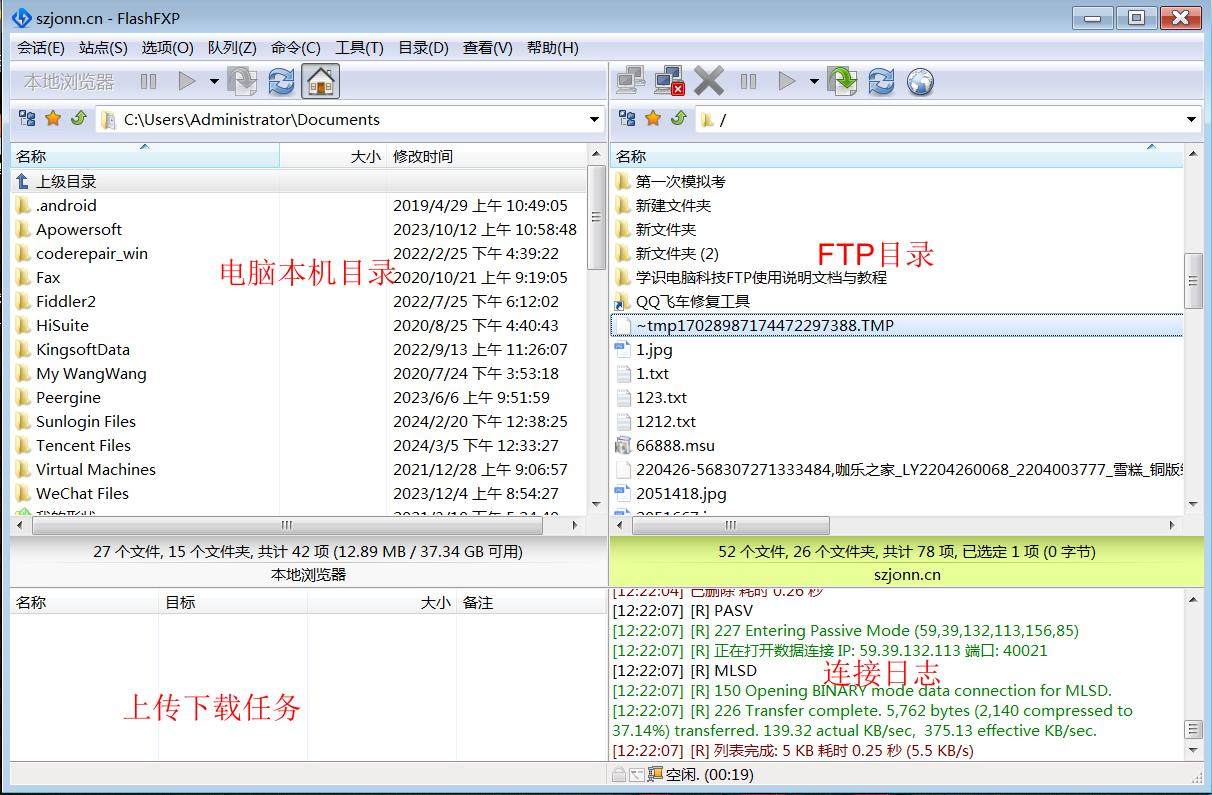This screenshot has height=795, width=1212.
Task: Open the 工具(T) menu
Action: pos(359,47)
